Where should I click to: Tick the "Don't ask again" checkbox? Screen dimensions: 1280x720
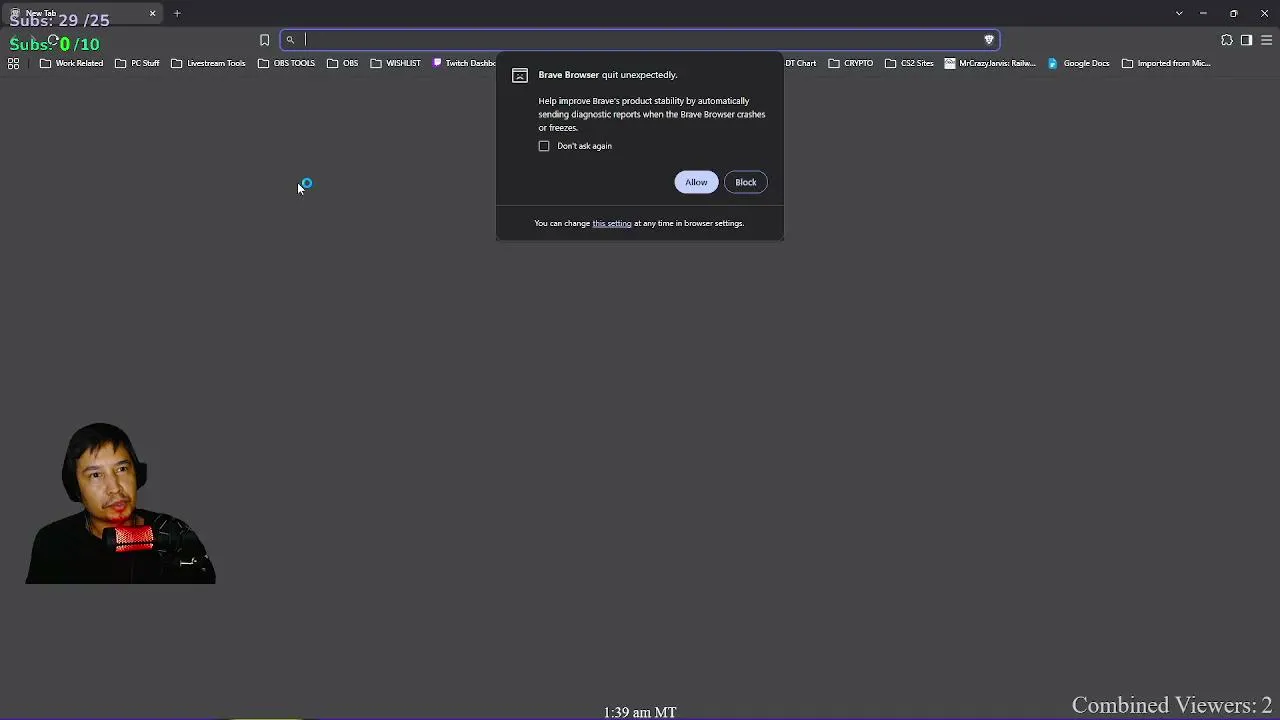544,146
